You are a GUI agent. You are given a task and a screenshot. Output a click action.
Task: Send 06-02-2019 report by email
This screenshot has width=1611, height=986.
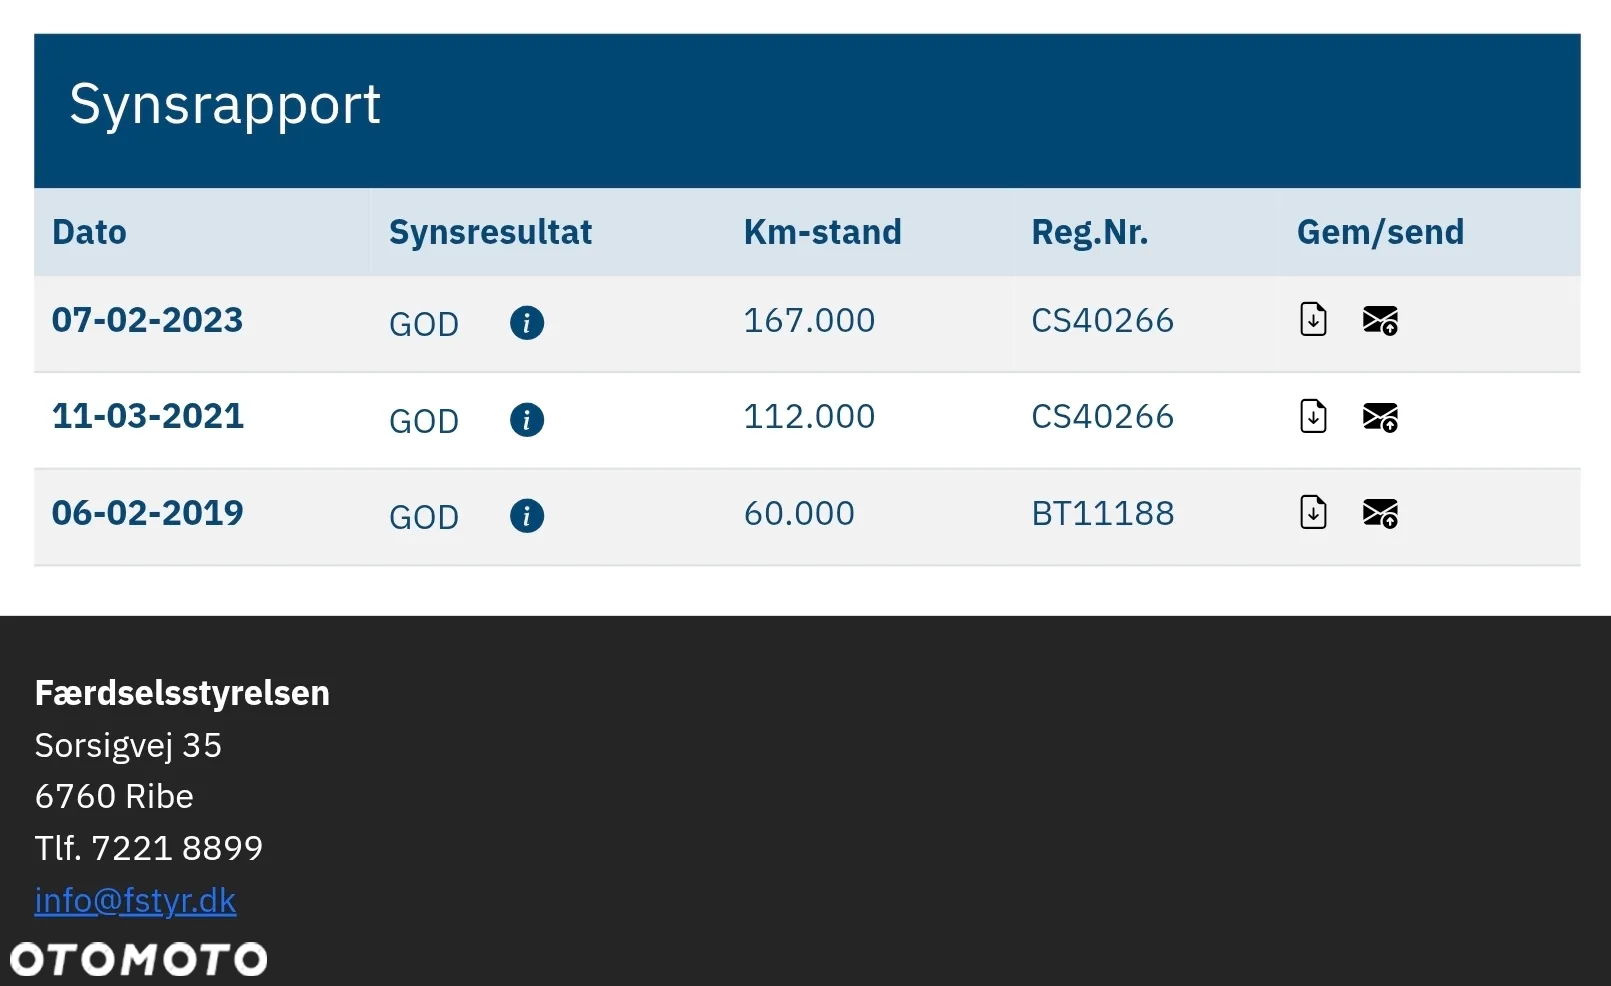(1380, 513)
